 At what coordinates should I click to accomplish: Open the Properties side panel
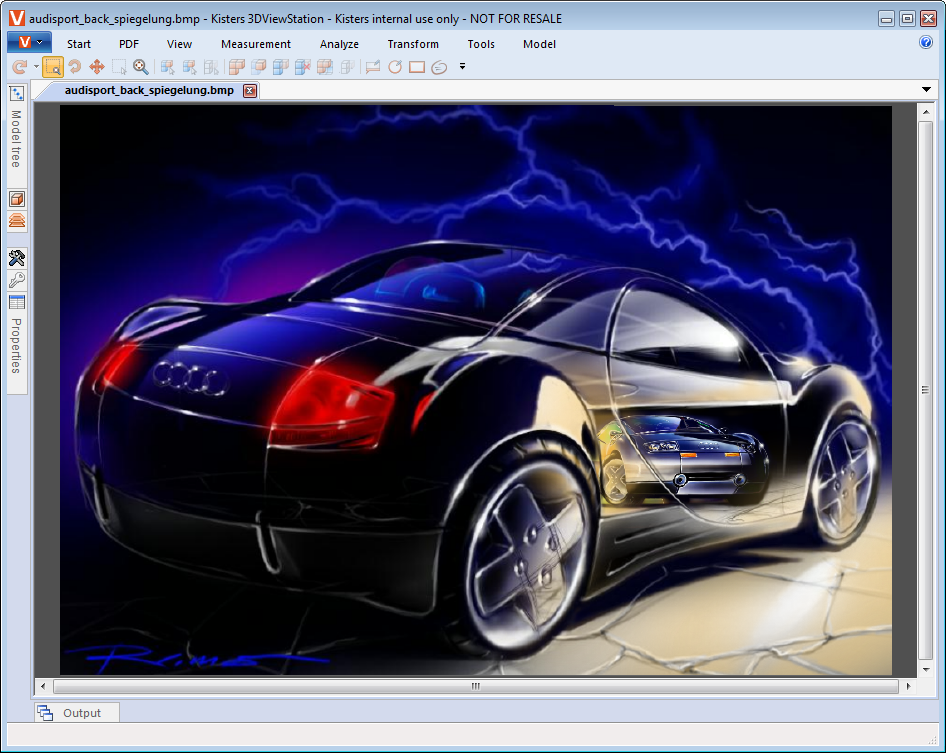pyautogui.click(x=17, y=344)
